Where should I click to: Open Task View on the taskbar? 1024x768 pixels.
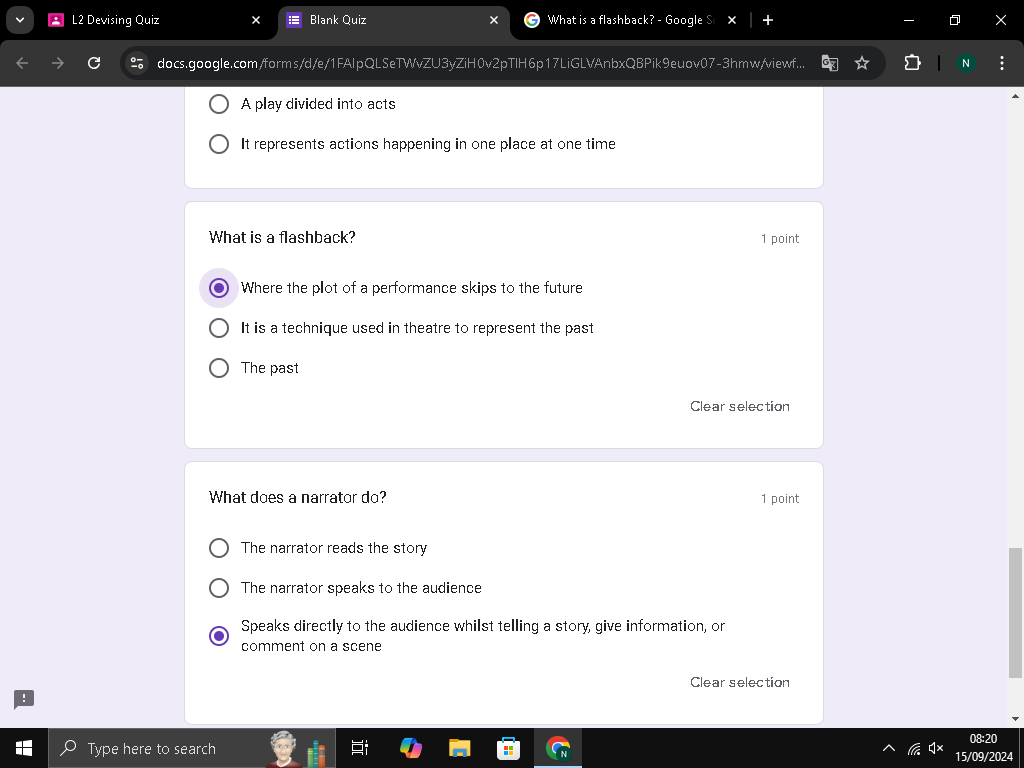(x=360, y=748)
